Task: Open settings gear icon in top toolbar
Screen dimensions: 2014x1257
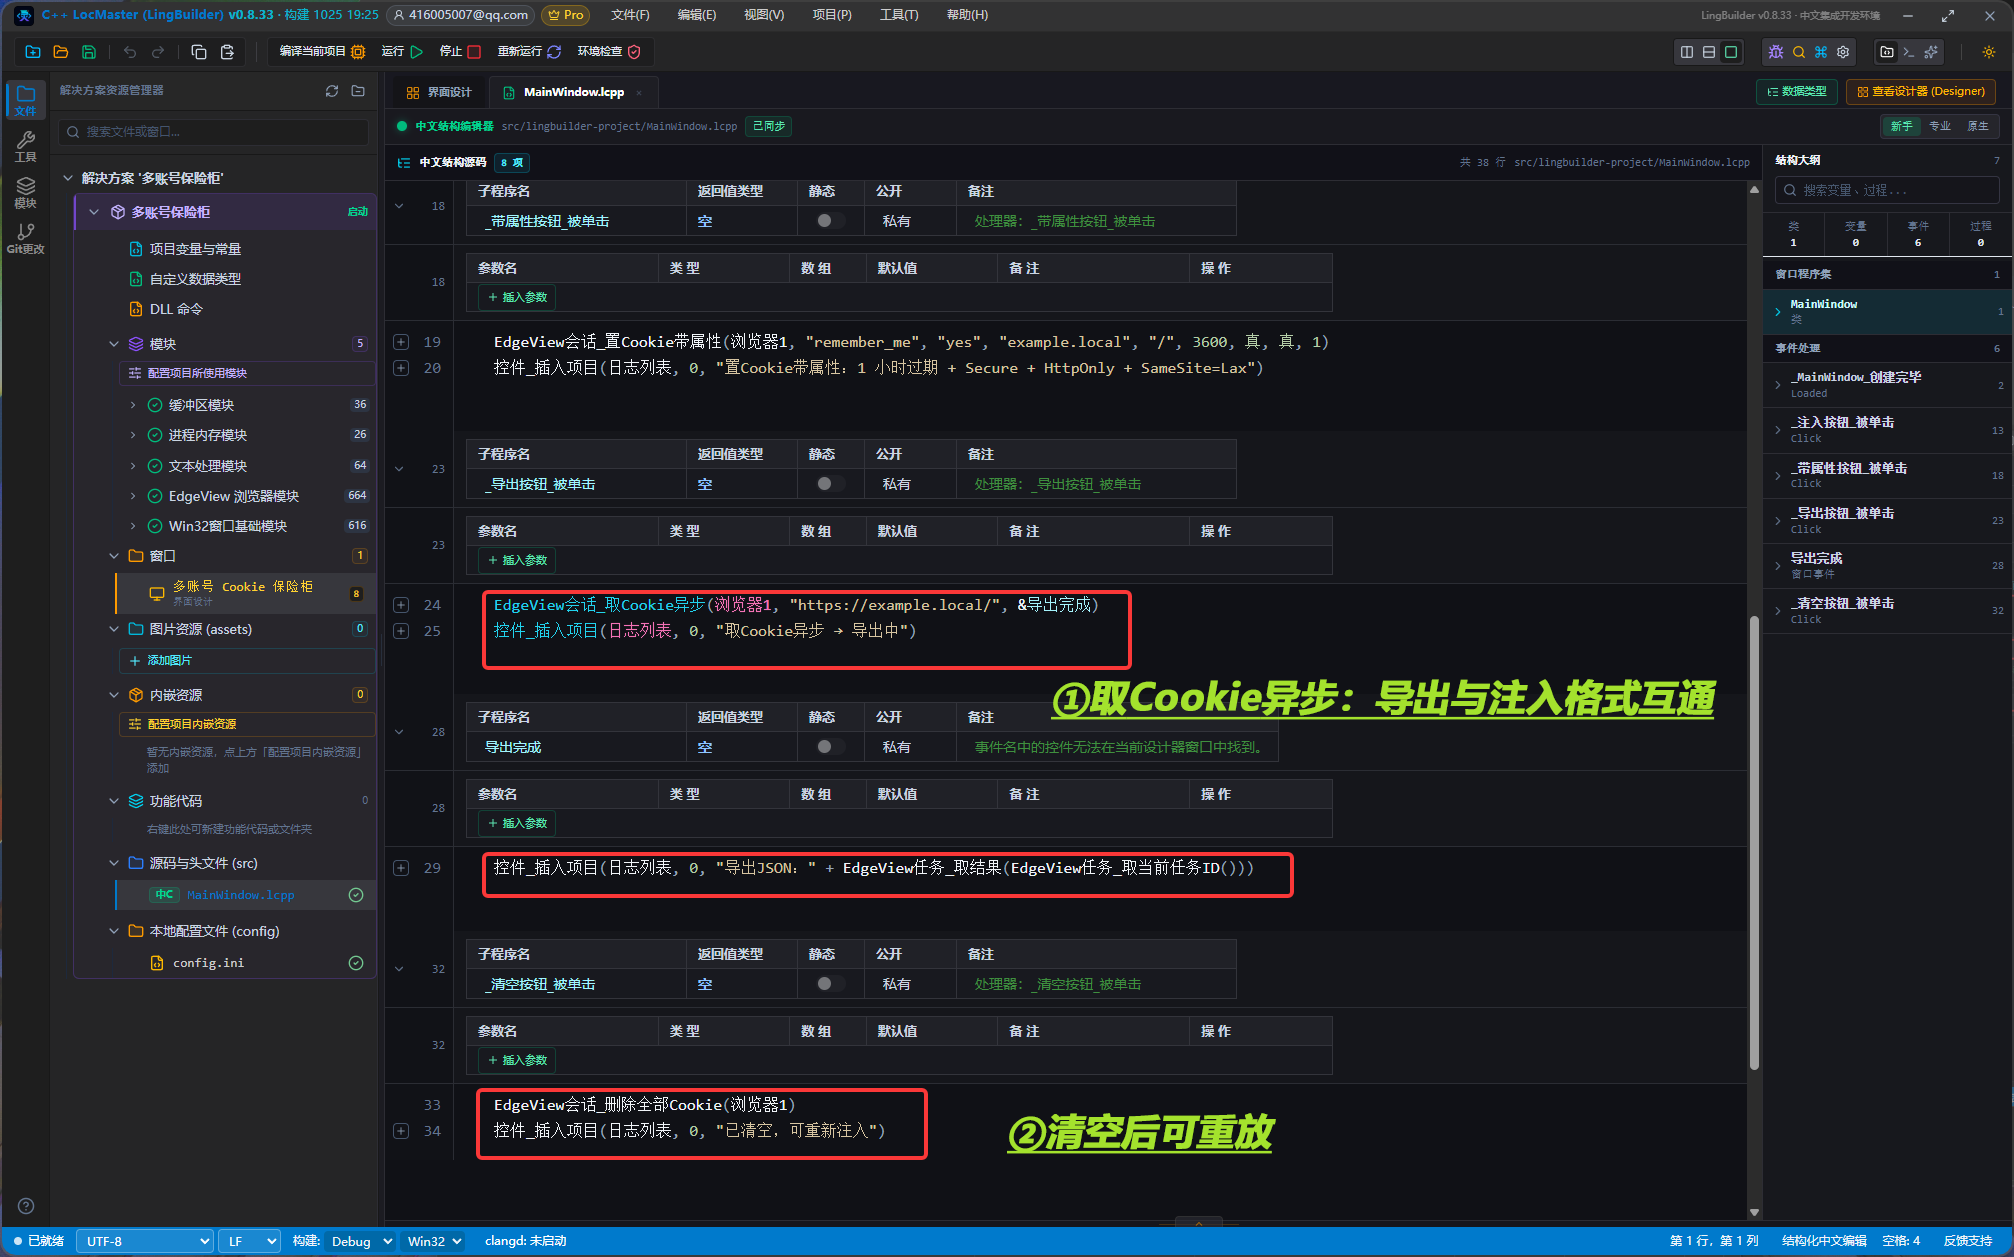Action: coord(1843,52)
